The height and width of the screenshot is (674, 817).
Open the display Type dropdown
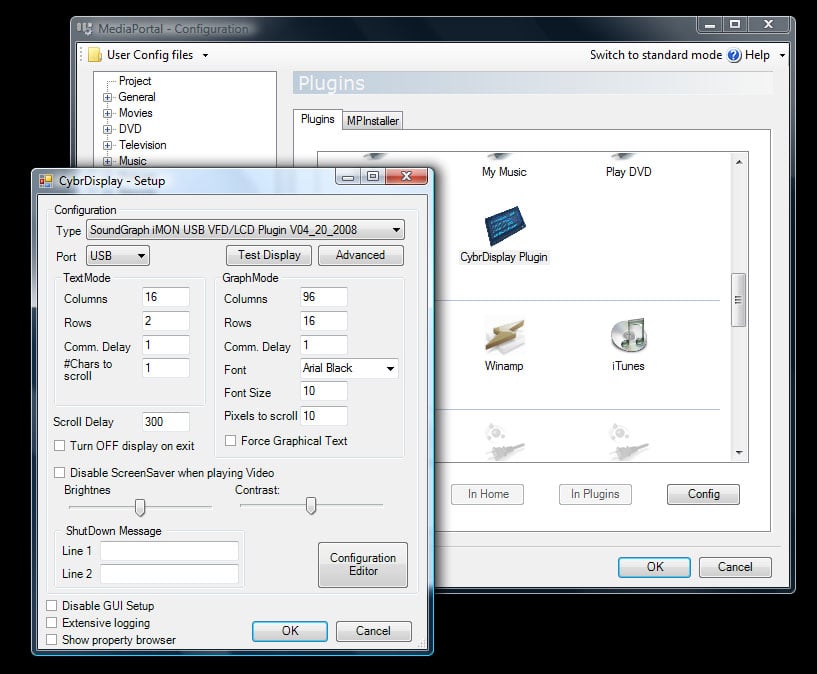point(397,229)
